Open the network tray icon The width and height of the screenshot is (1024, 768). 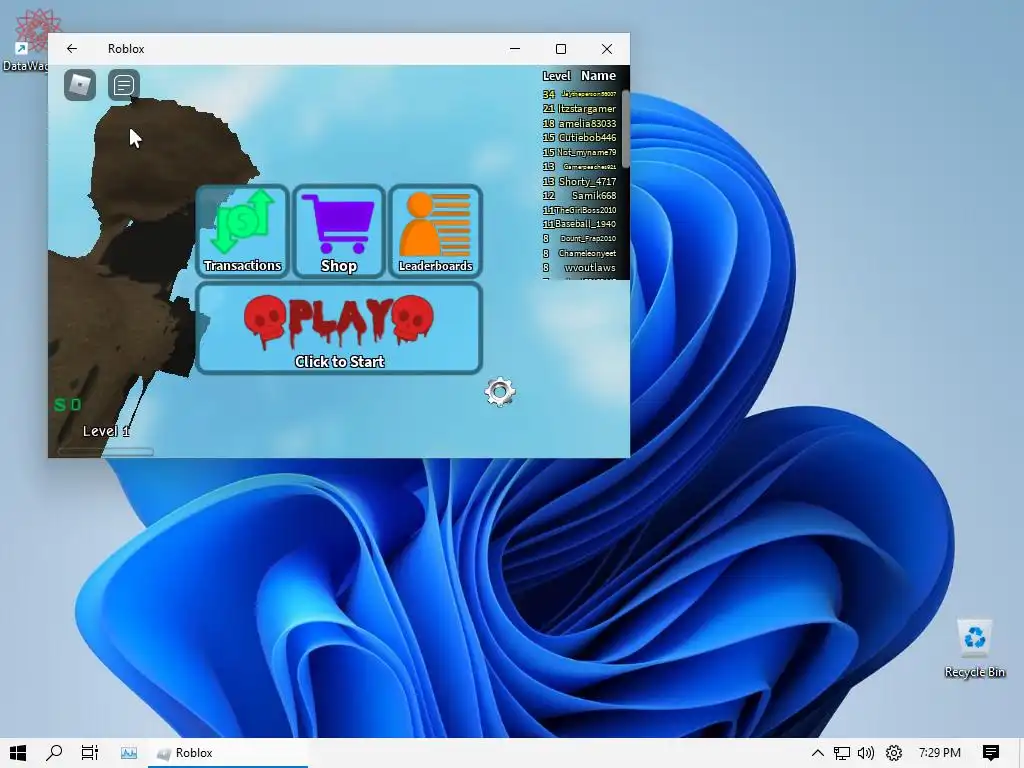[x=842, y=753]
